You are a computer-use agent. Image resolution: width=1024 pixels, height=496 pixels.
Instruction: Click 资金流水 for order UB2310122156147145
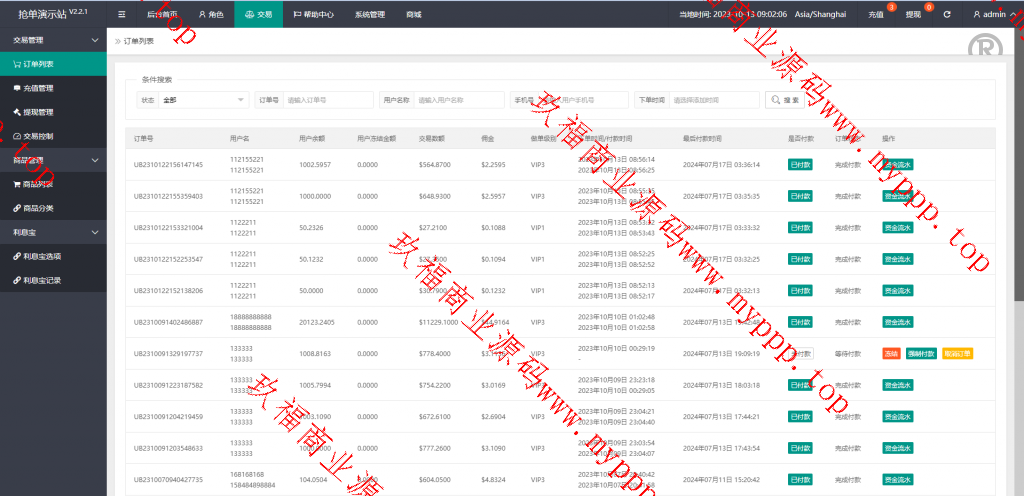(x=897, y=165)
